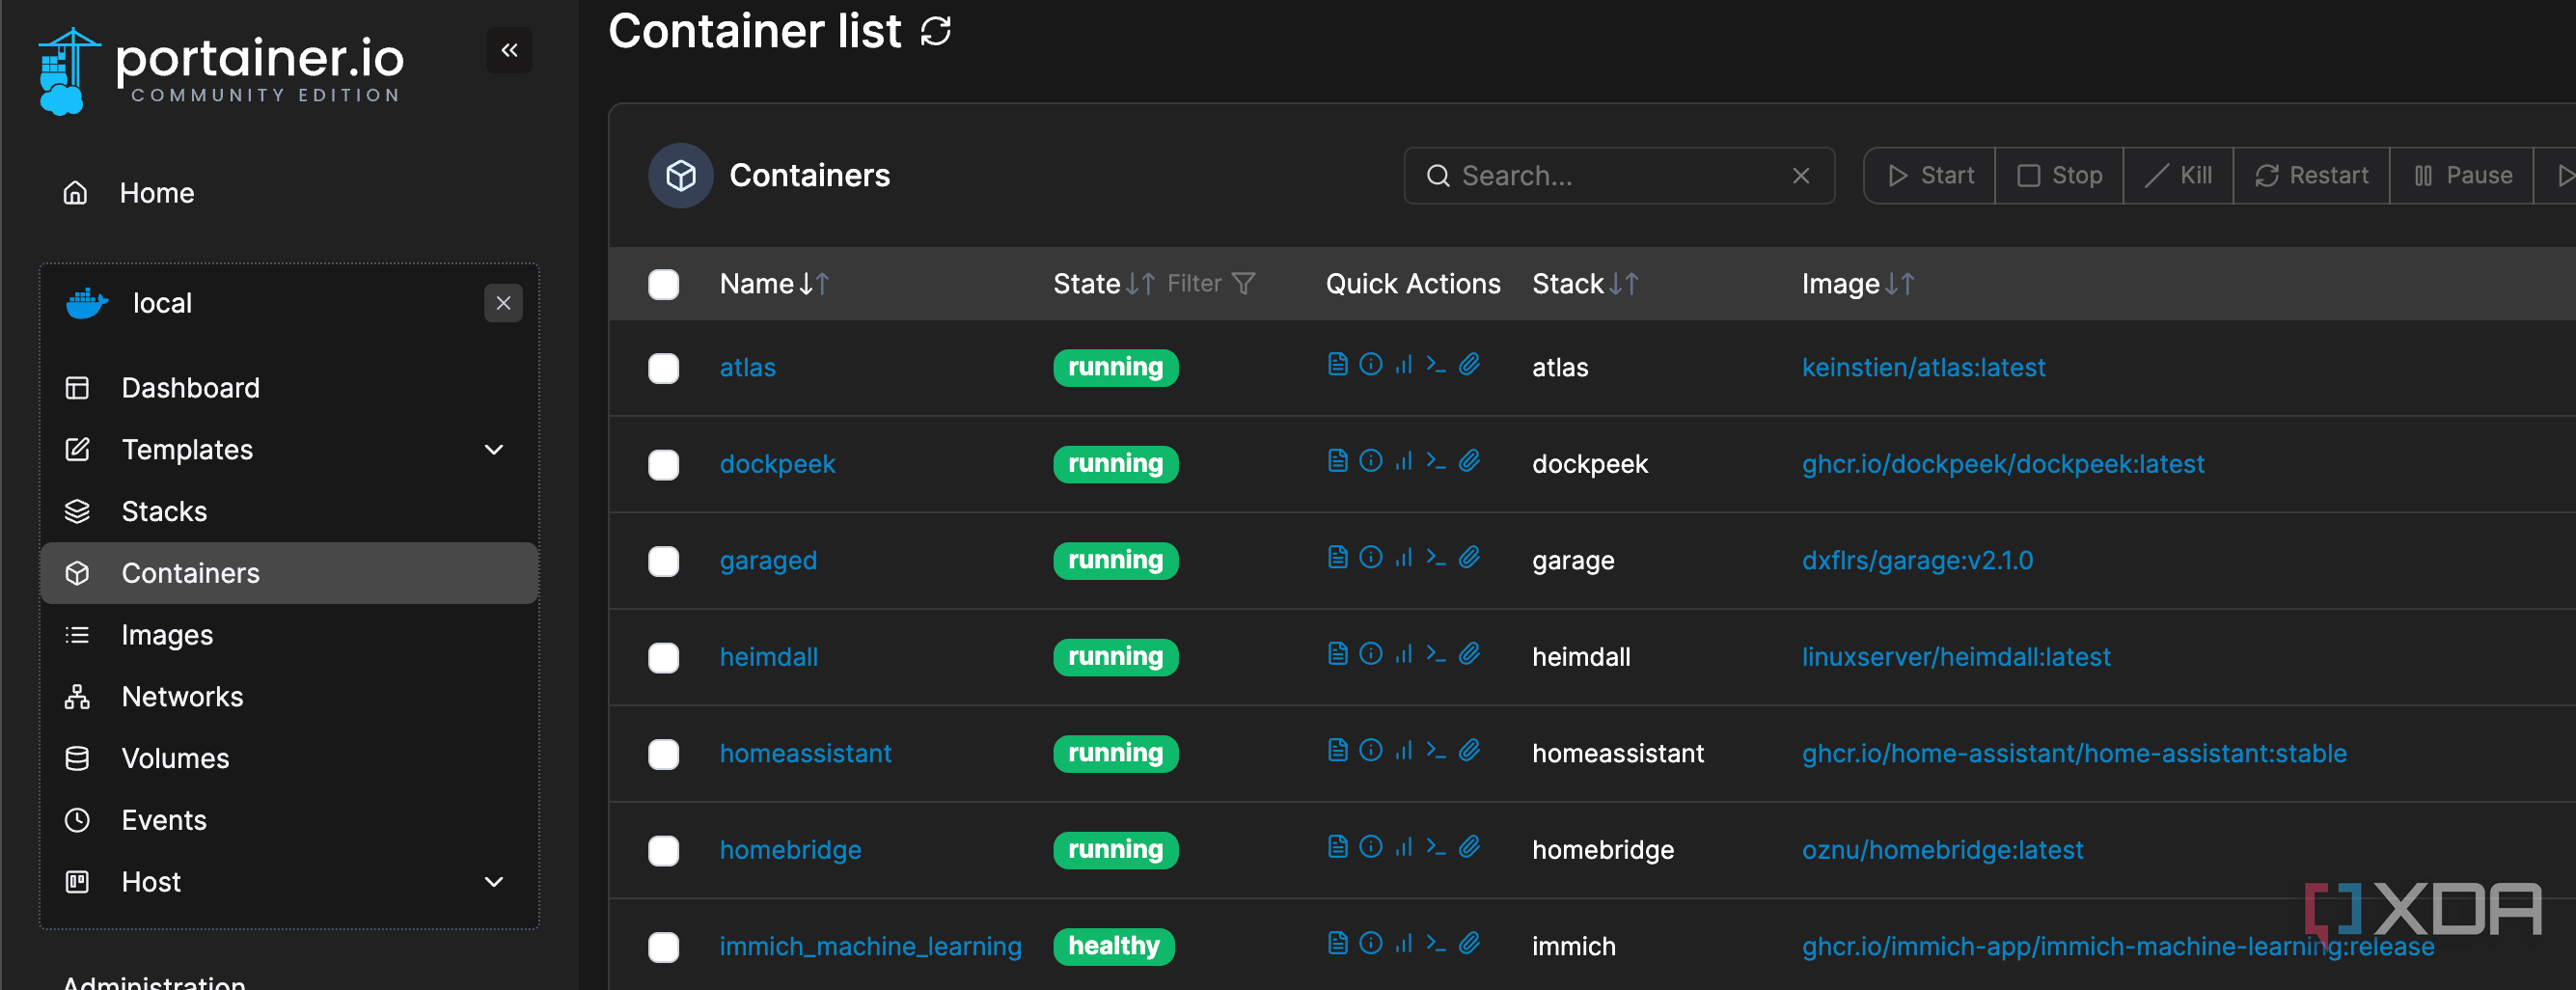Sort containers by Stack column
2576x990 pixels.
pyautogui.click(x=1585, y=284)
